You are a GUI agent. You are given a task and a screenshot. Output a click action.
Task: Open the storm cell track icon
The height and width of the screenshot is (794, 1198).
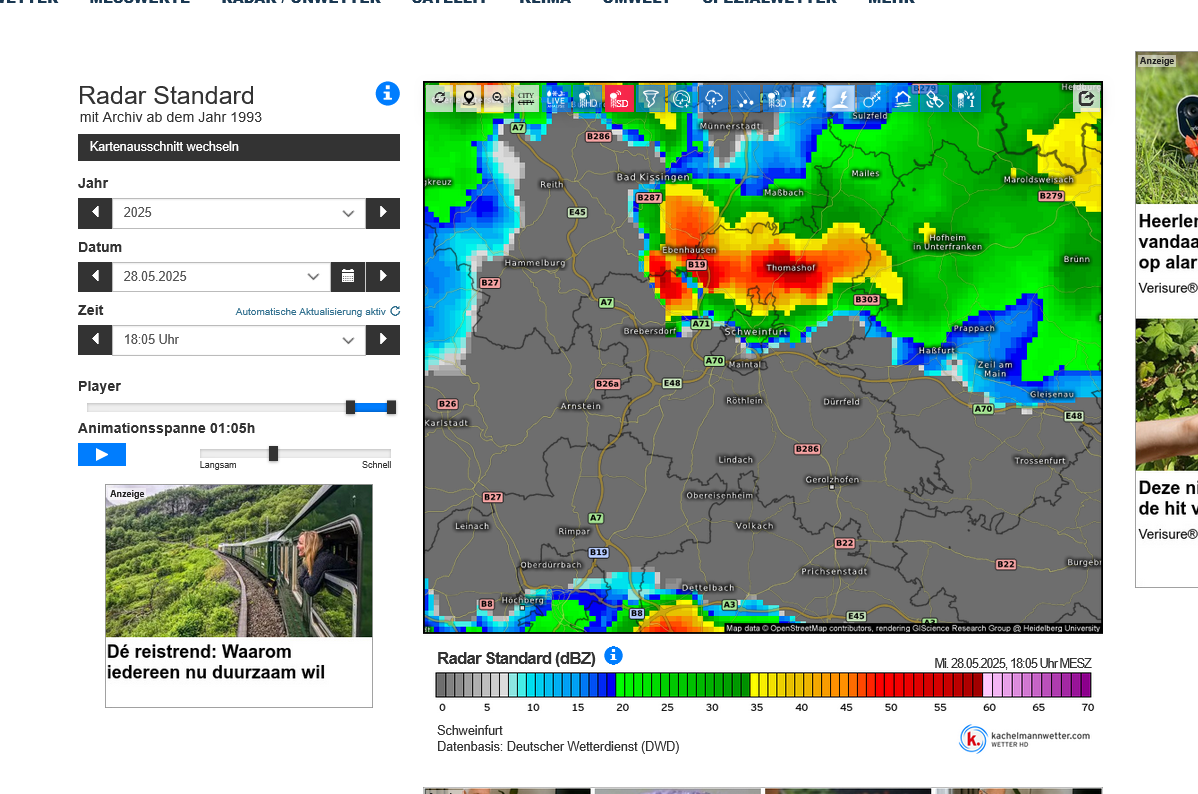point(871,98)
